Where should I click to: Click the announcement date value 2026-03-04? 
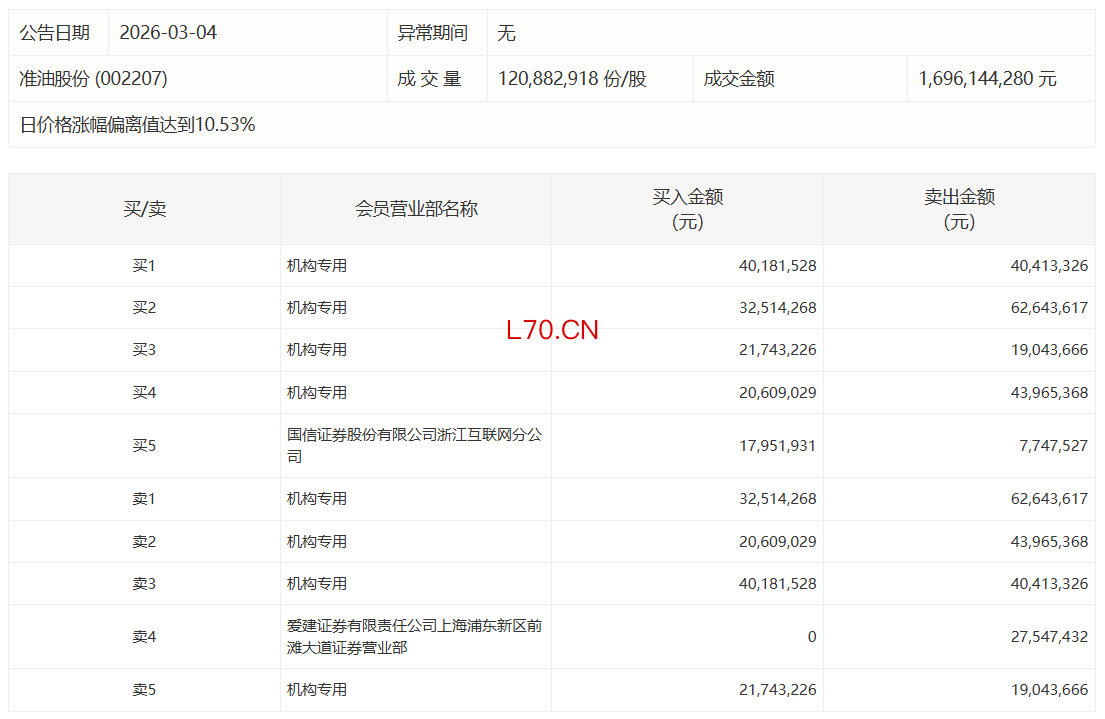pyautogui.click(x=168, y=33)
